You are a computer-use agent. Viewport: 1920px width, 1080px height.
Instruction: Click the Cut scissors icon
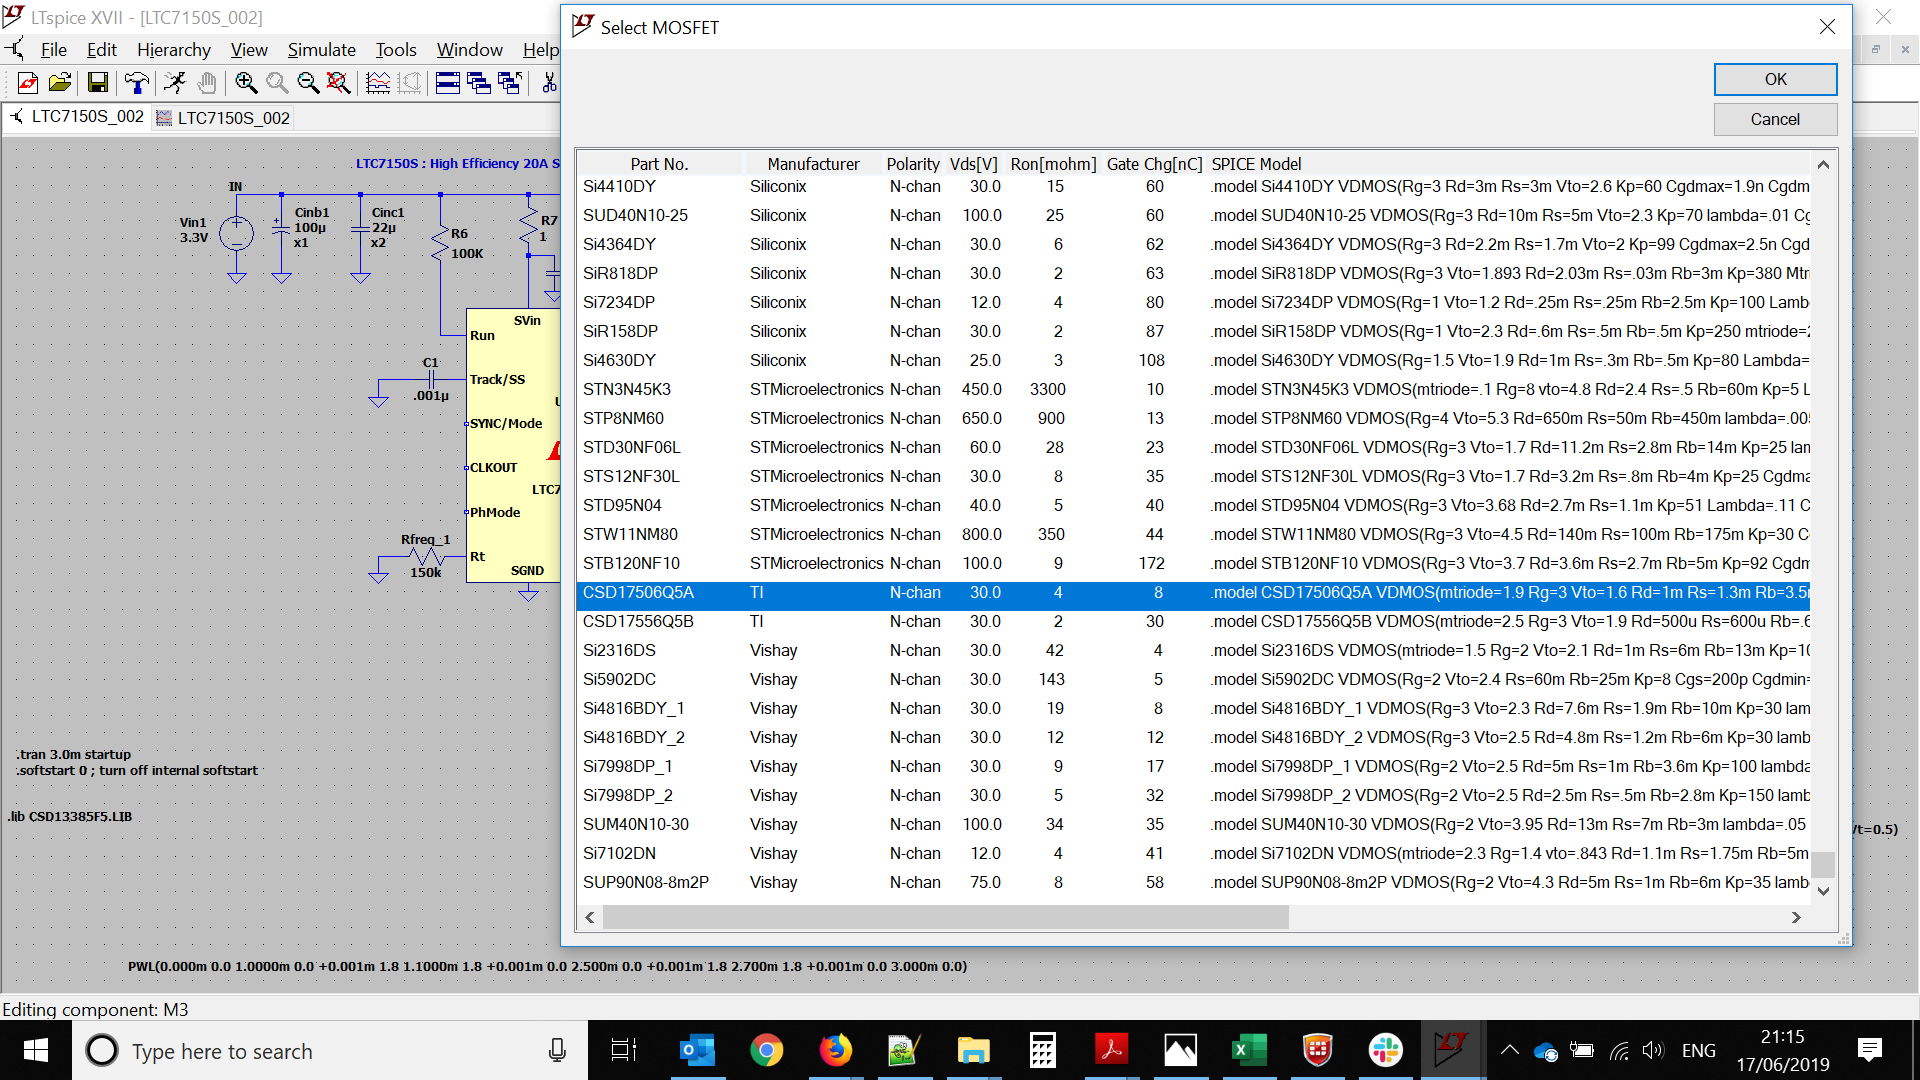coord(549,83)
